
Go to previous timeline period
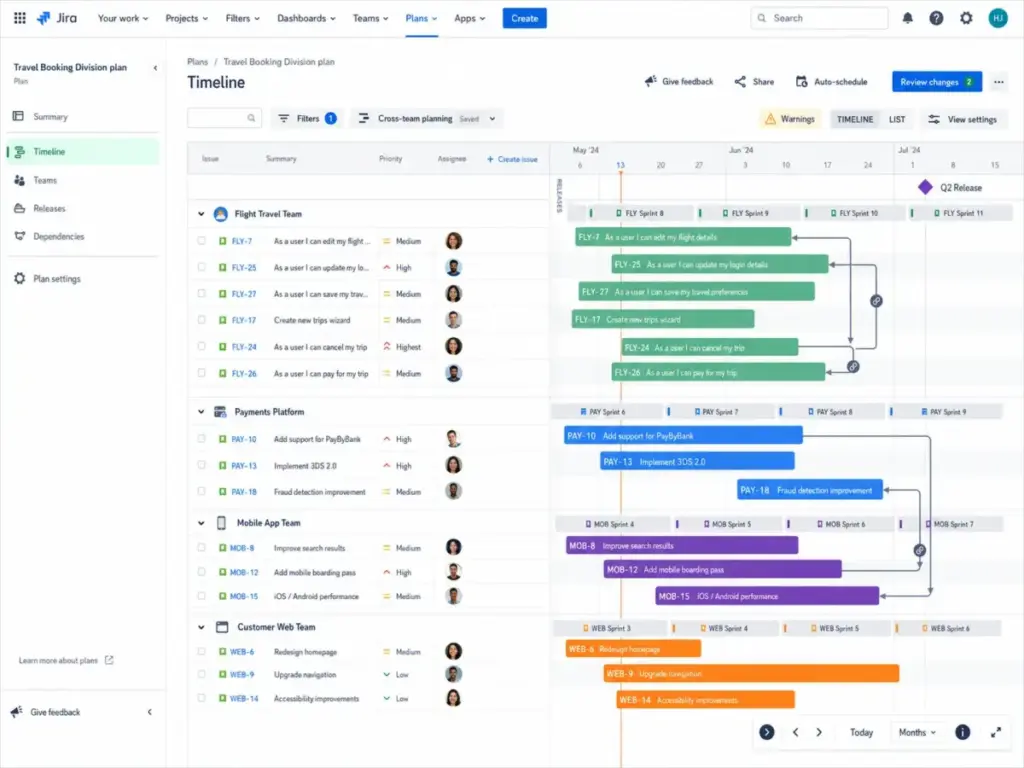pyautogui.click(x=795, y=732)
